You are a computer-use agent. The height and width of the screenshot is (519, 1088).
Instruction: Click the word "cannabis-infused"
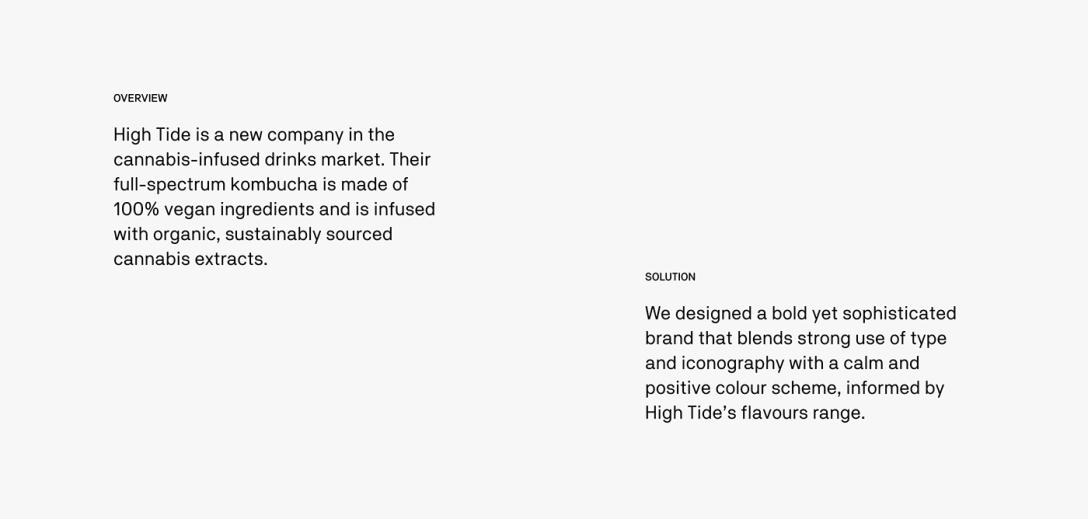pos(186,159)
